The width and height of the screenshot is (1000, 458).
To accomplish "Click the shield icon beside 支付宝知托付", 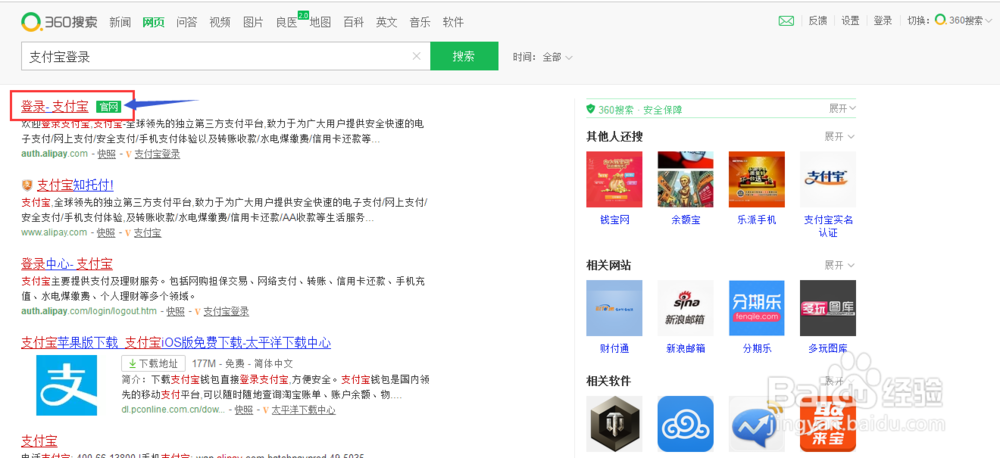I will tap(27, 186).
